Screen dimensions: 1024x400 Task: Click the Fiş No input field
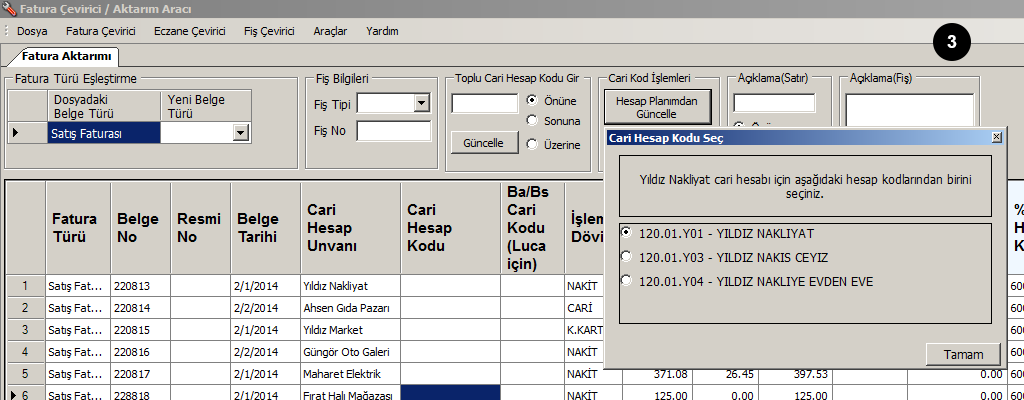(x=393, y=131)
